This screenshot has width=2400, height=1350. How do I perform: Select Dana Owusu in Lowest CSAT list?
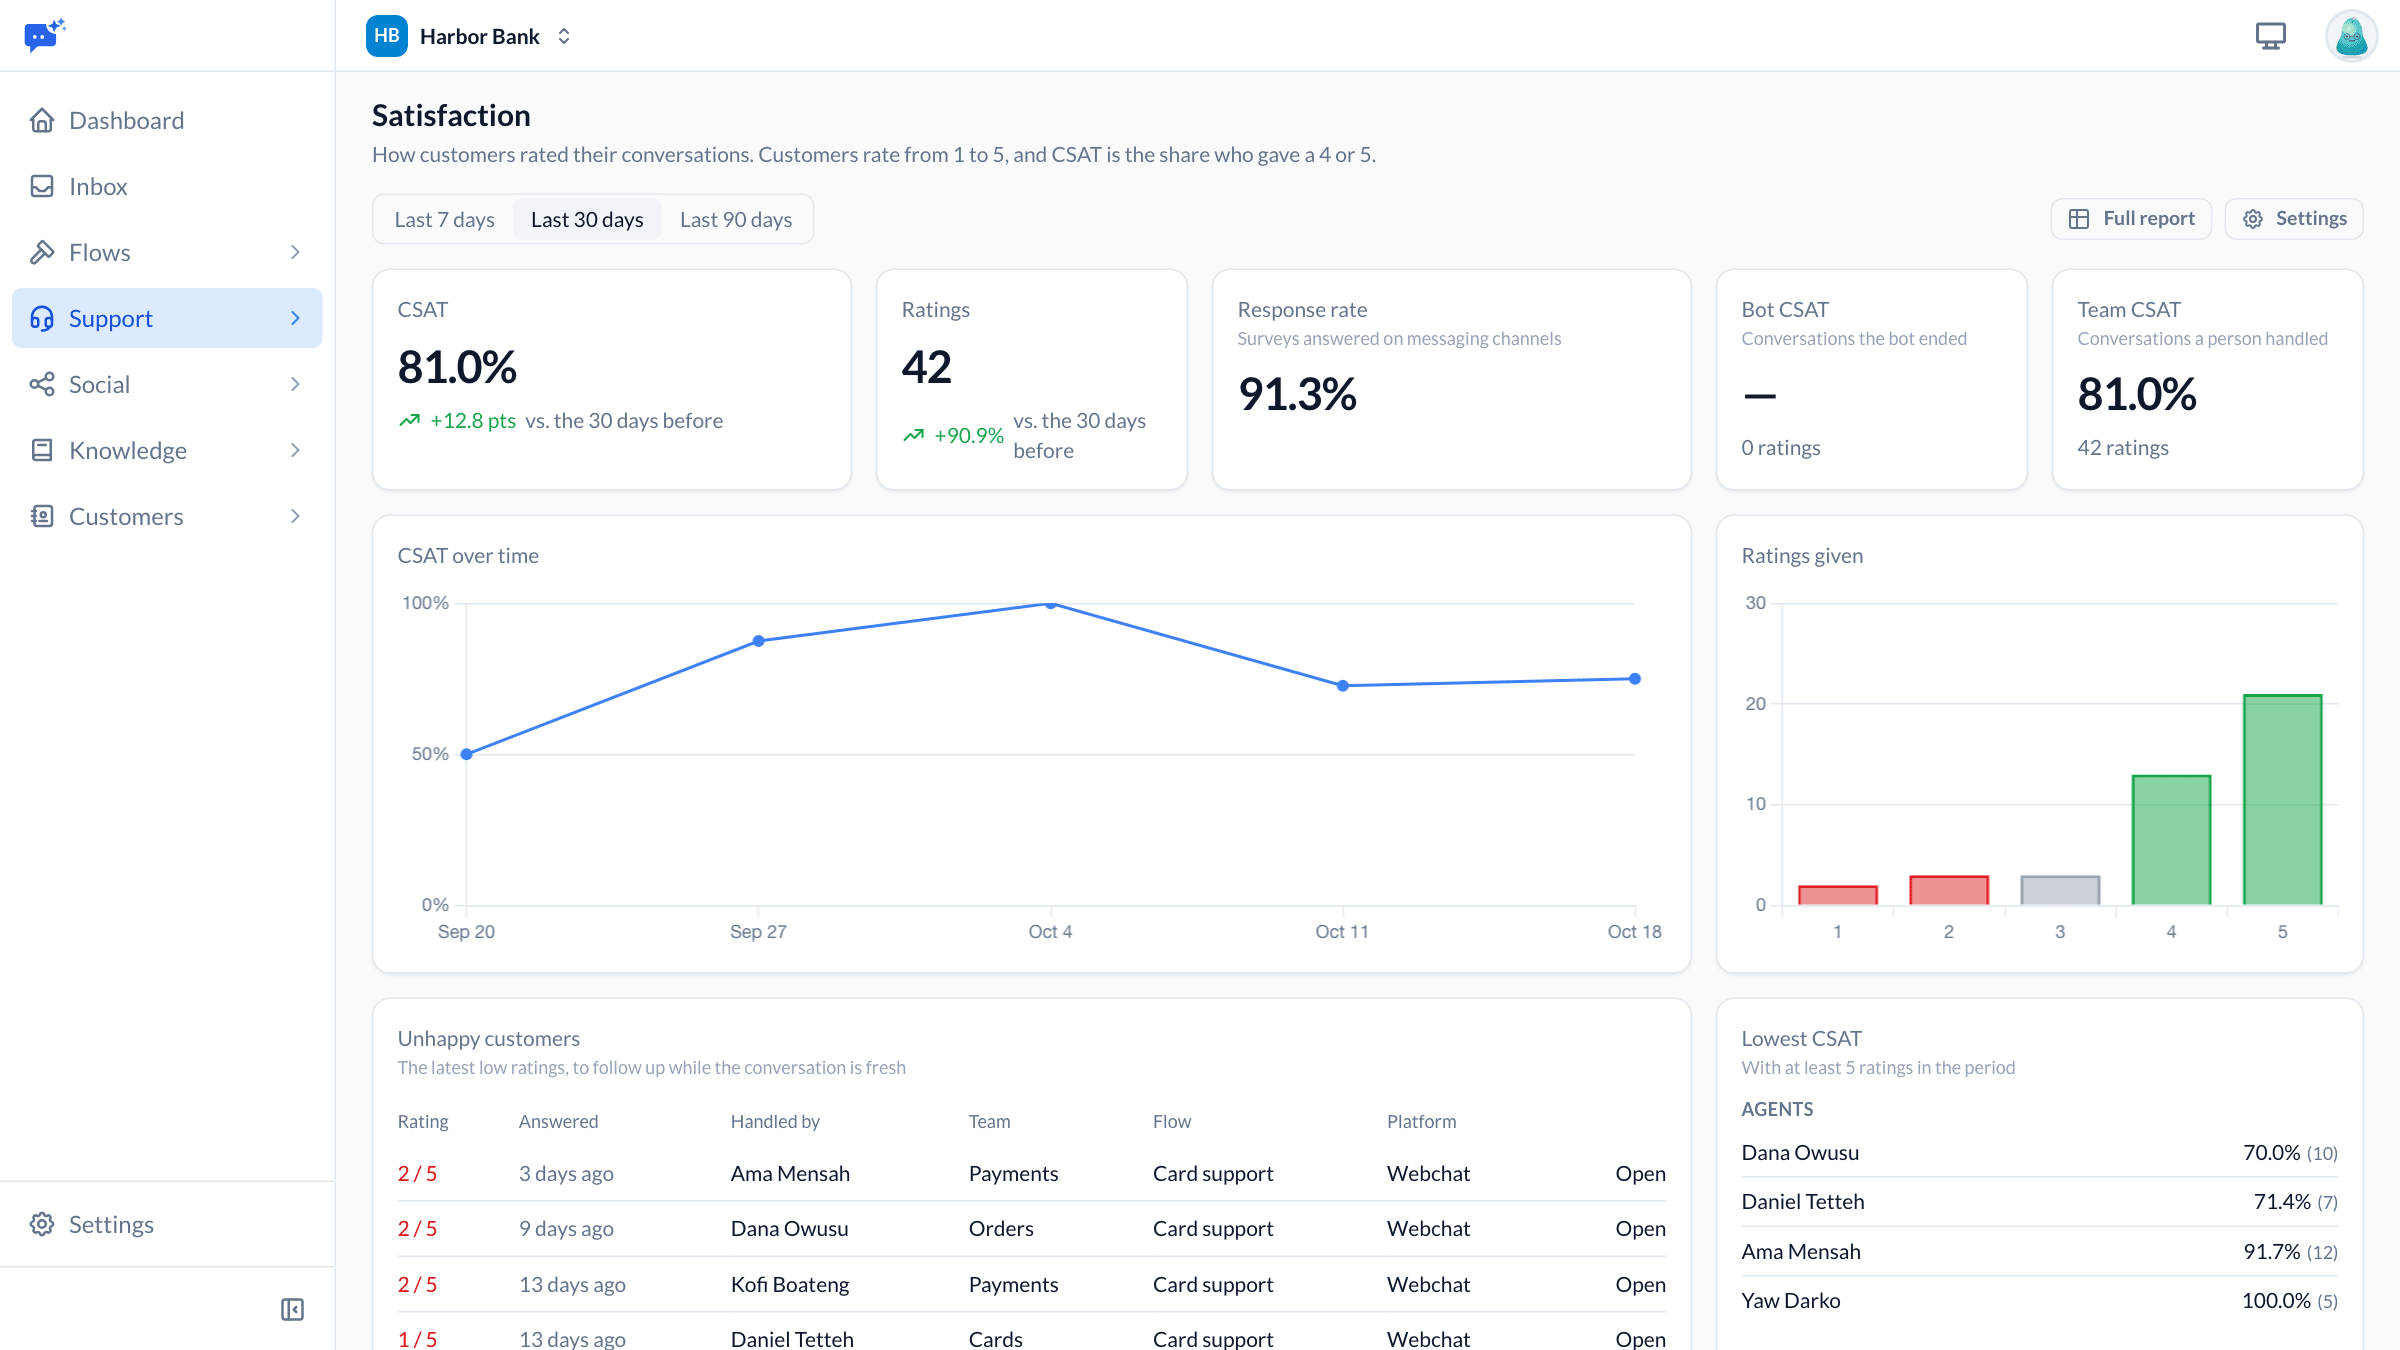[2040, 1153]
